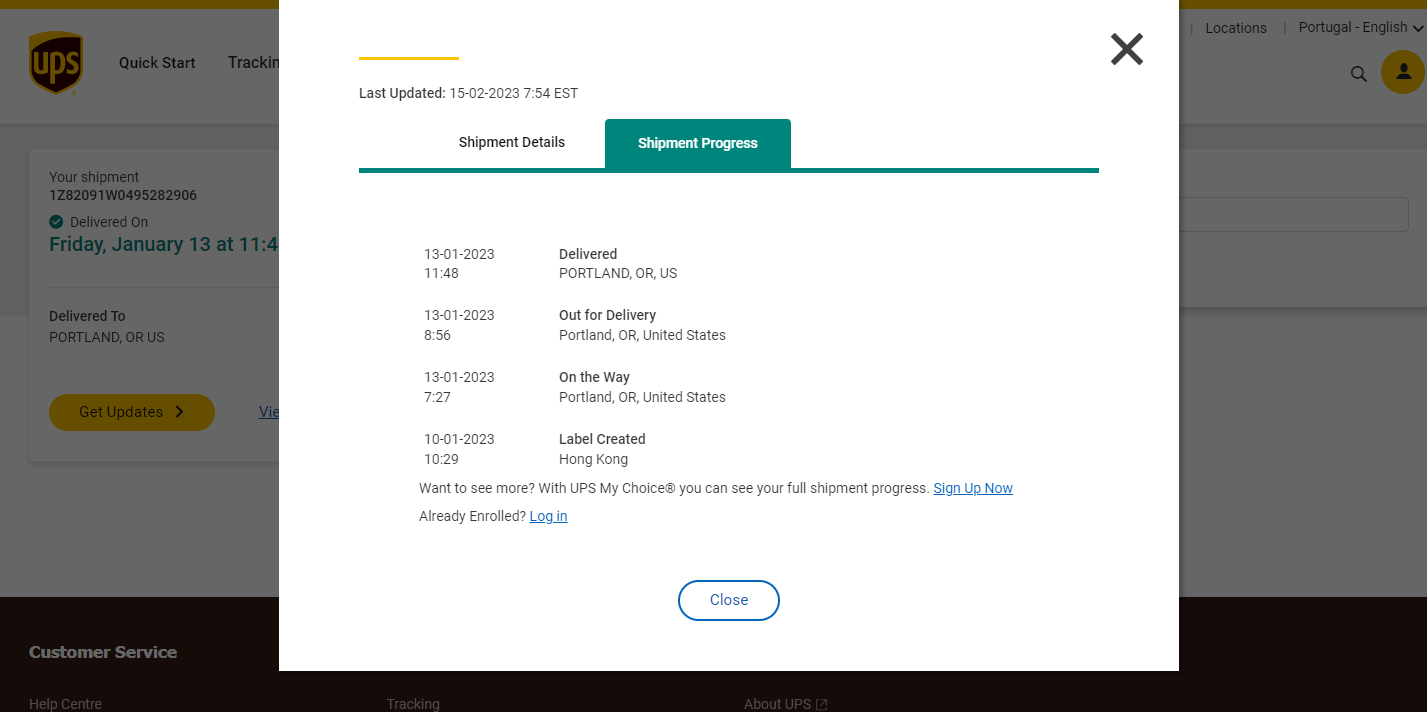Click the 8:56 time entry

point(437,335)
